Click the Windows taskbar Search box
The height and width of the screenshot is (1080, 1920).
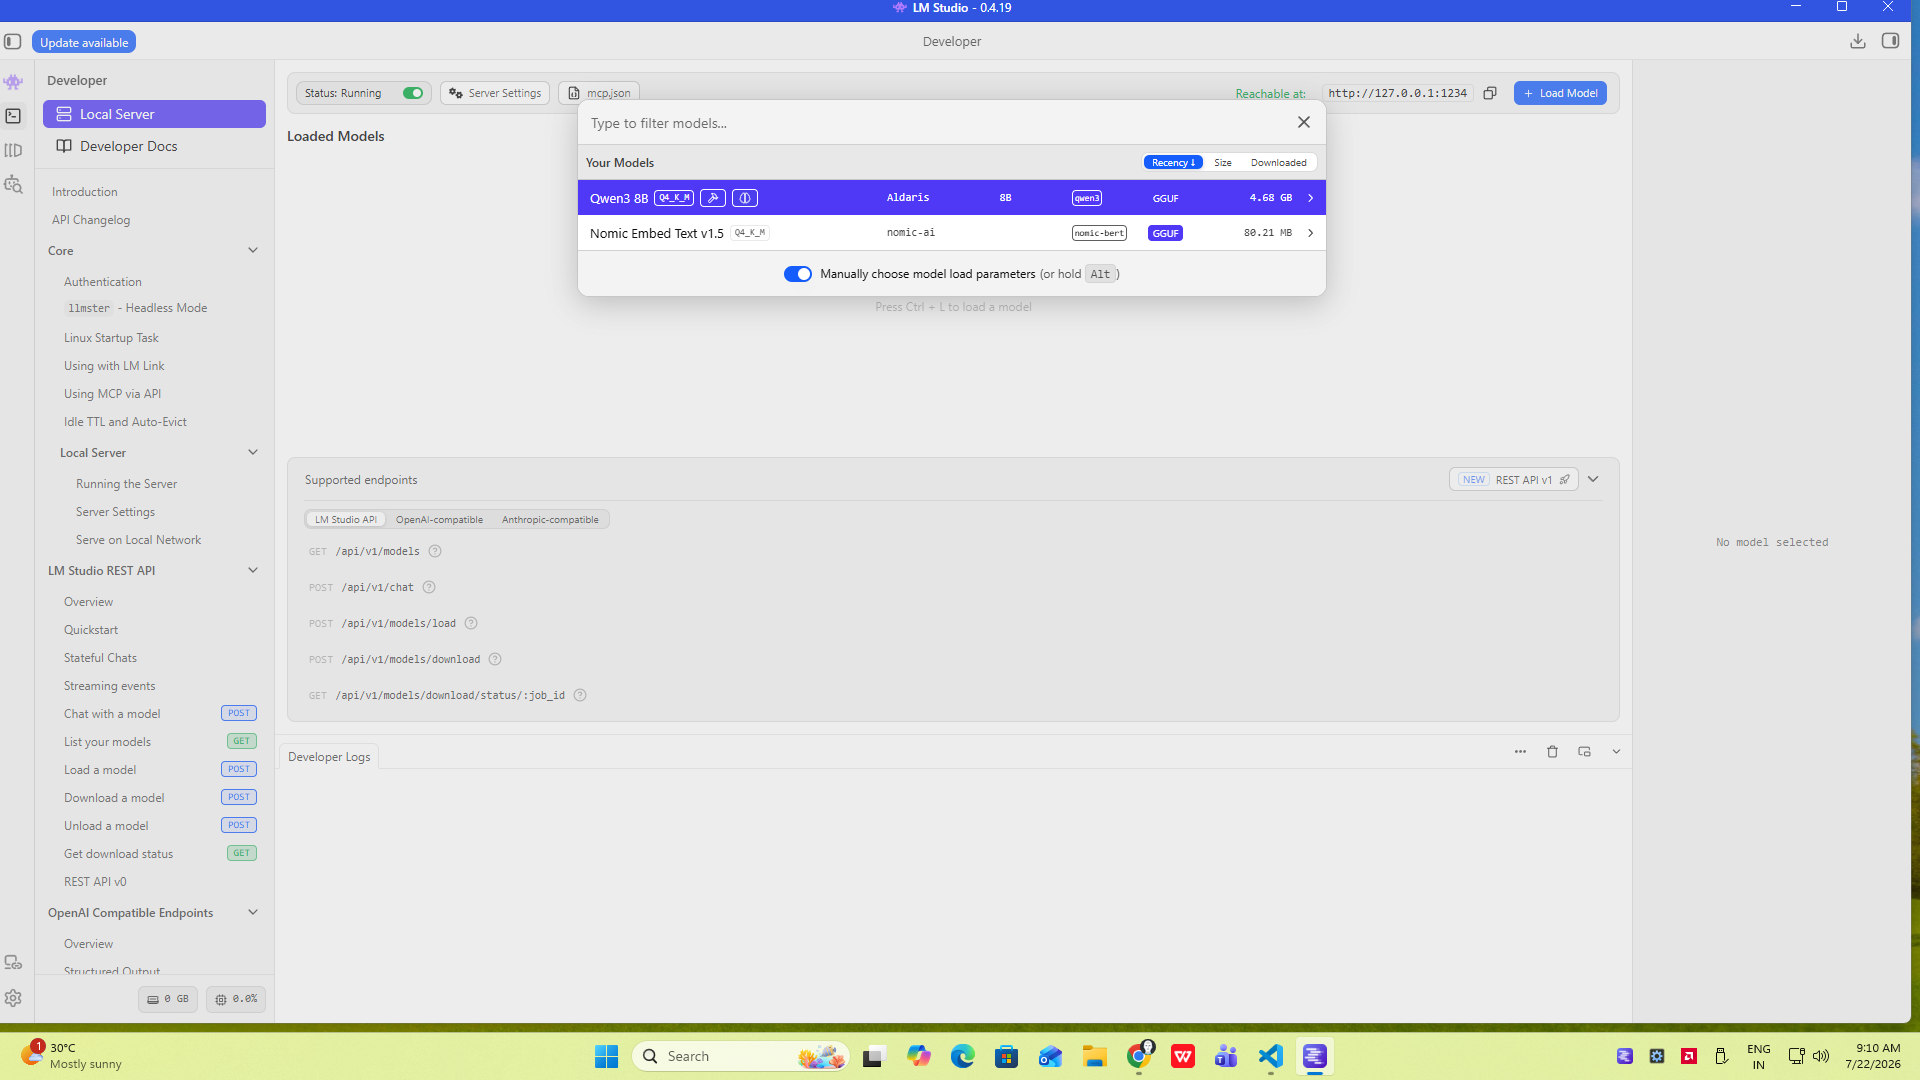(741, 1056)
